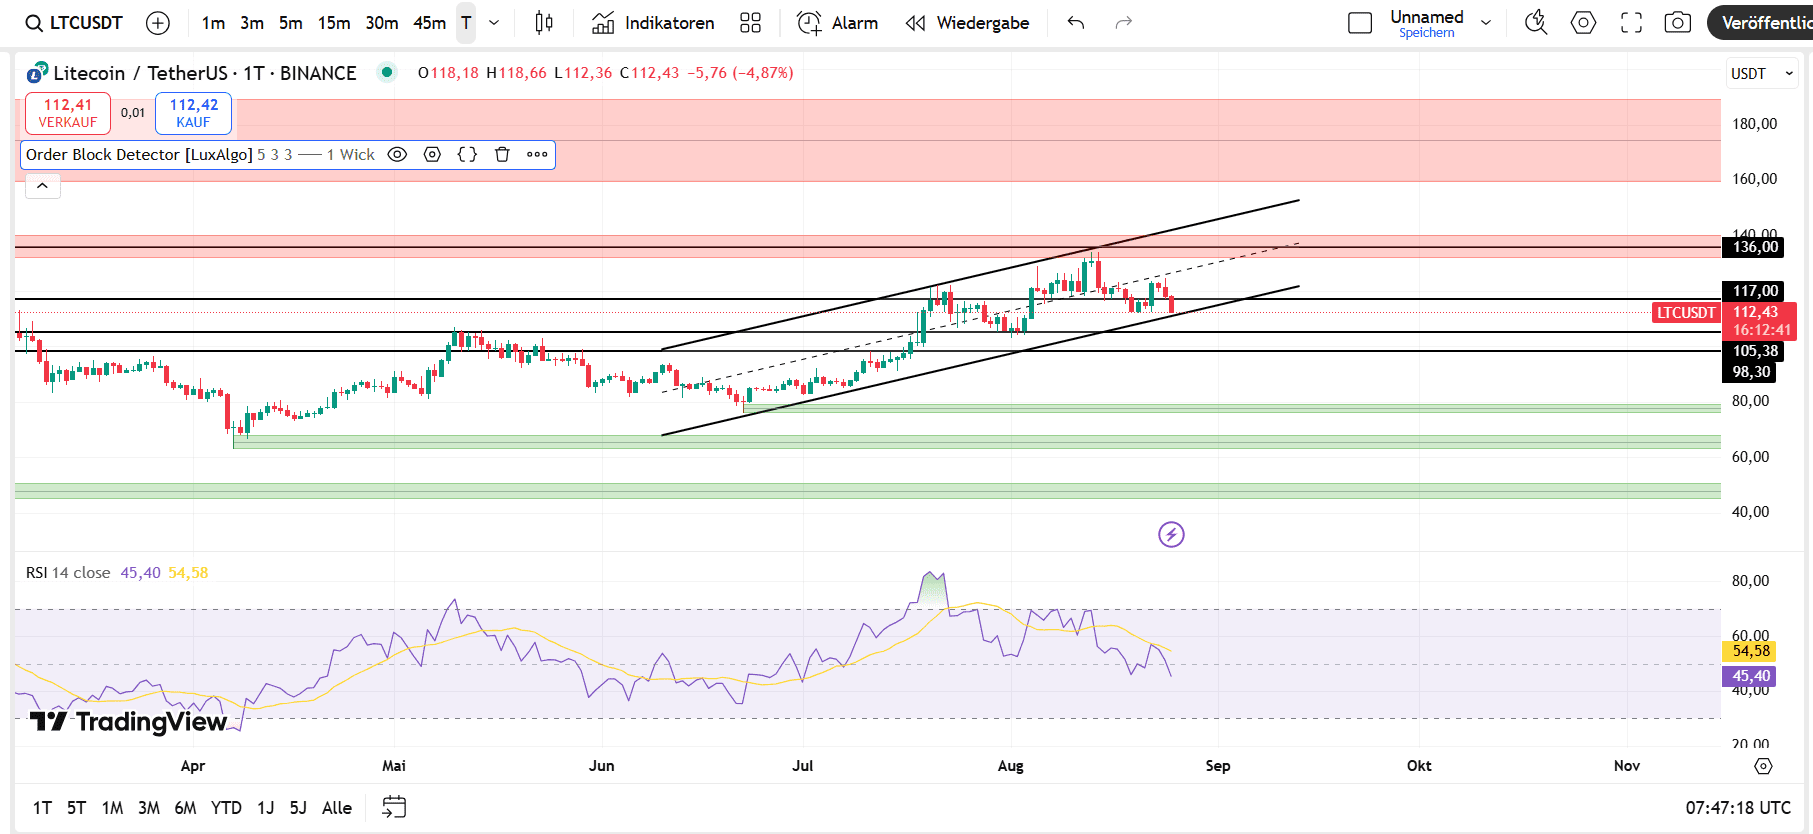Click the LTCUSDT symbol search field

click(75, 23)
